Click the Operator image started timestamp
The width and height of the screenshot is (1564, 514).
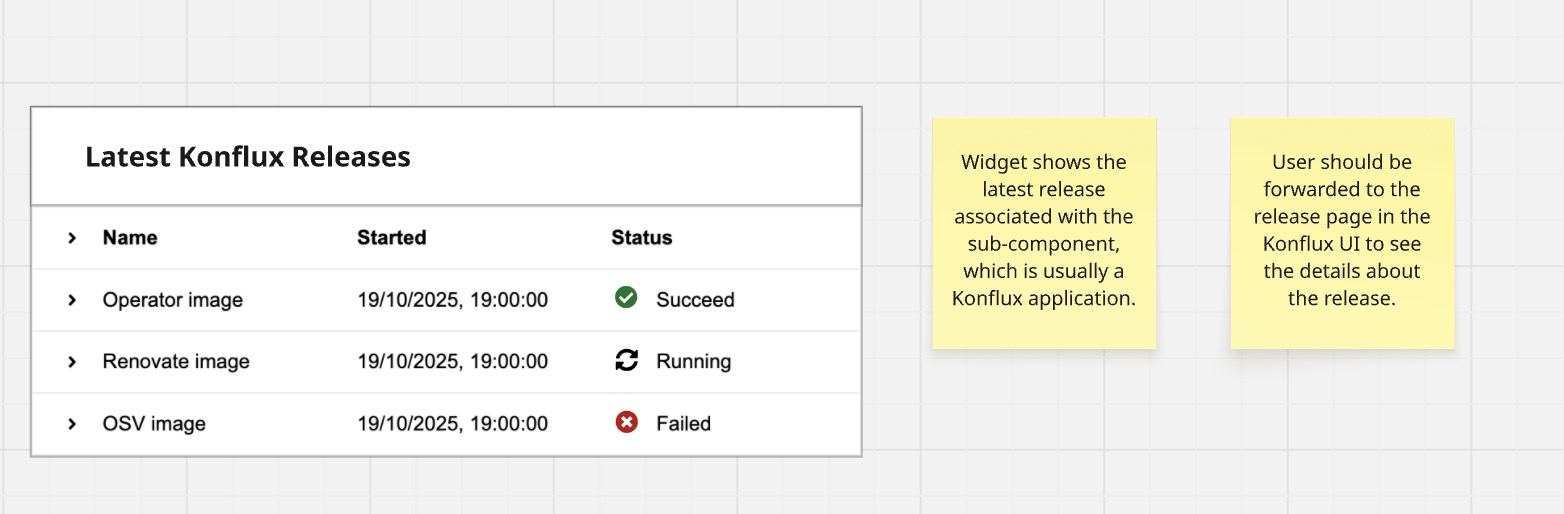tap(452, 300)
